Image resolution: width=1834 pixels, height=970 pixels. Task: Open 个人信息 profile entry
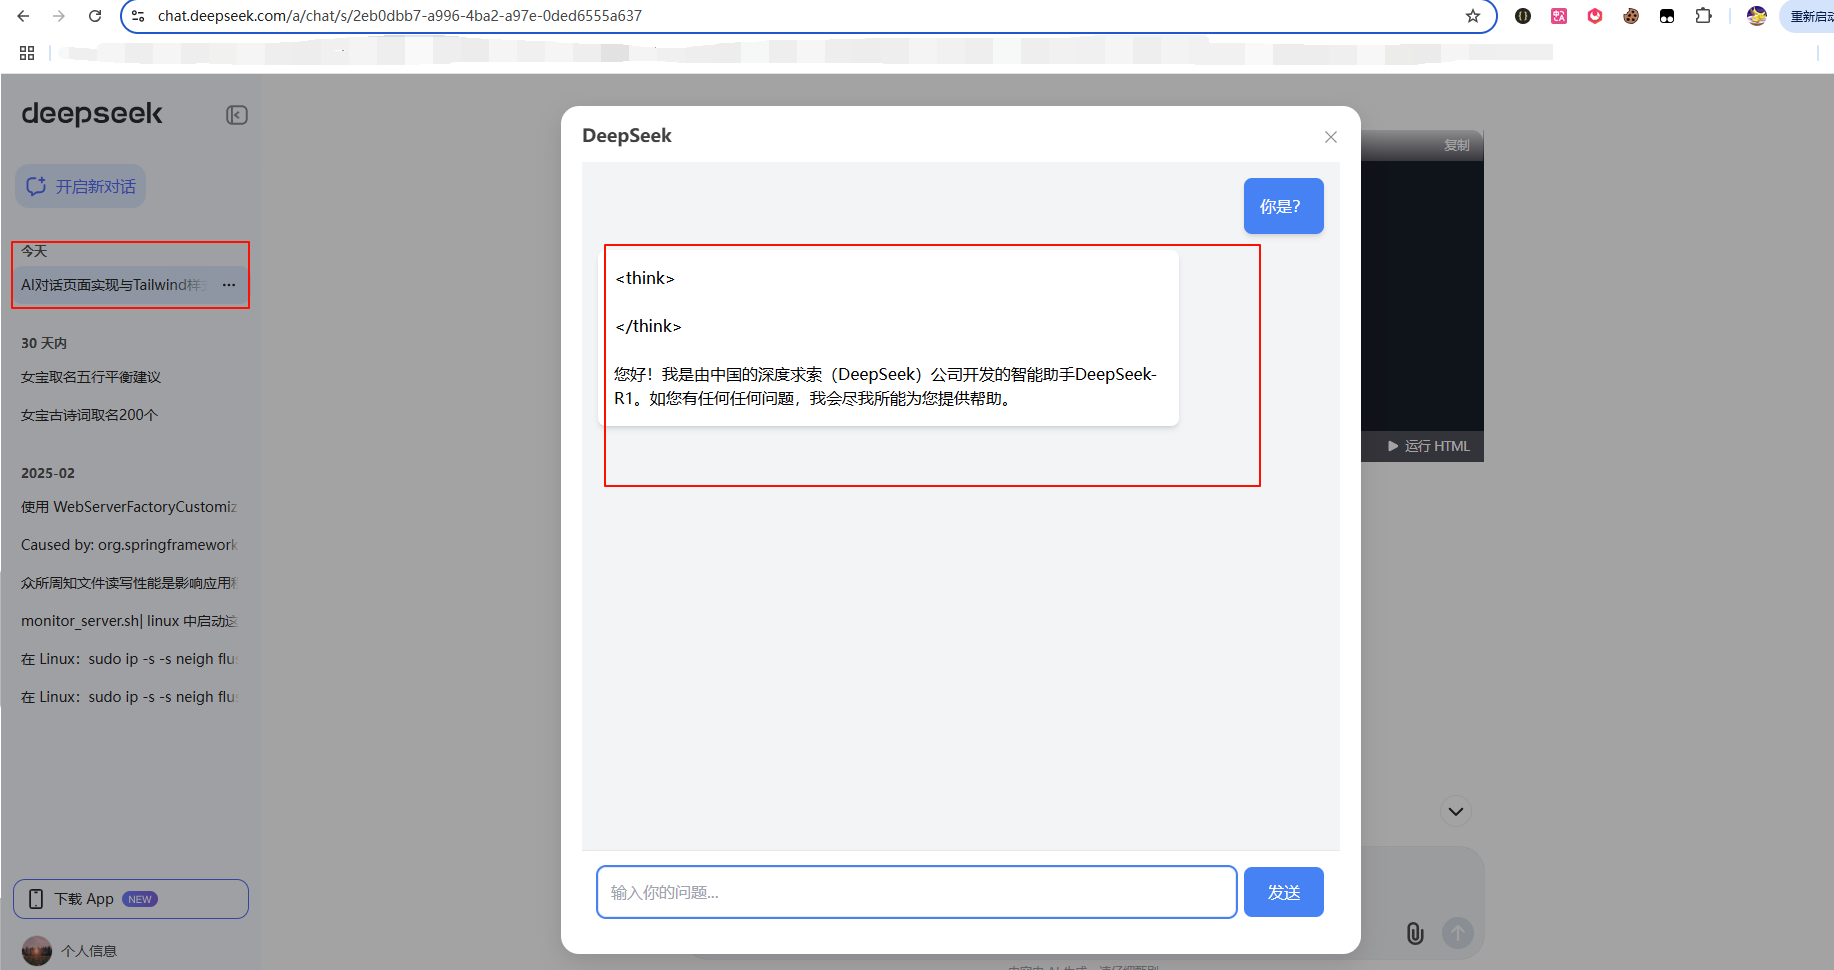point(89,951)
